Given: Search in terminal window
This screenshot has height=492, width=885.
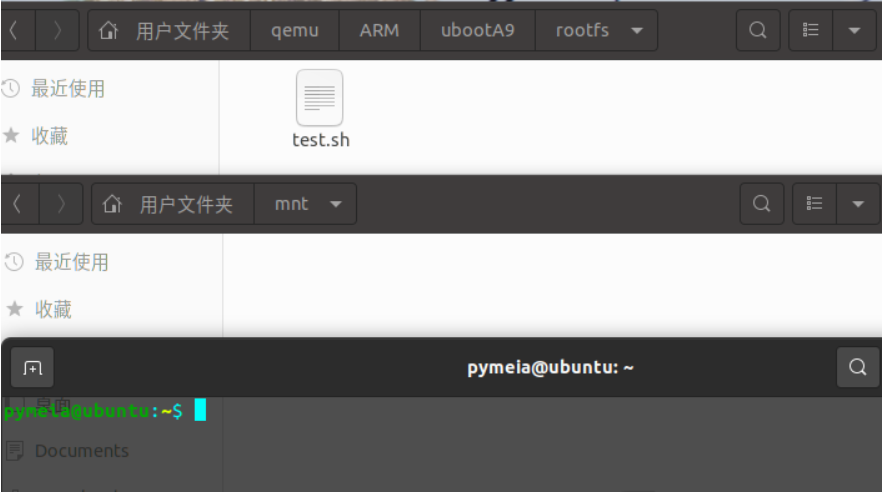Looking at the screenshot, I should tap(858, 367).
